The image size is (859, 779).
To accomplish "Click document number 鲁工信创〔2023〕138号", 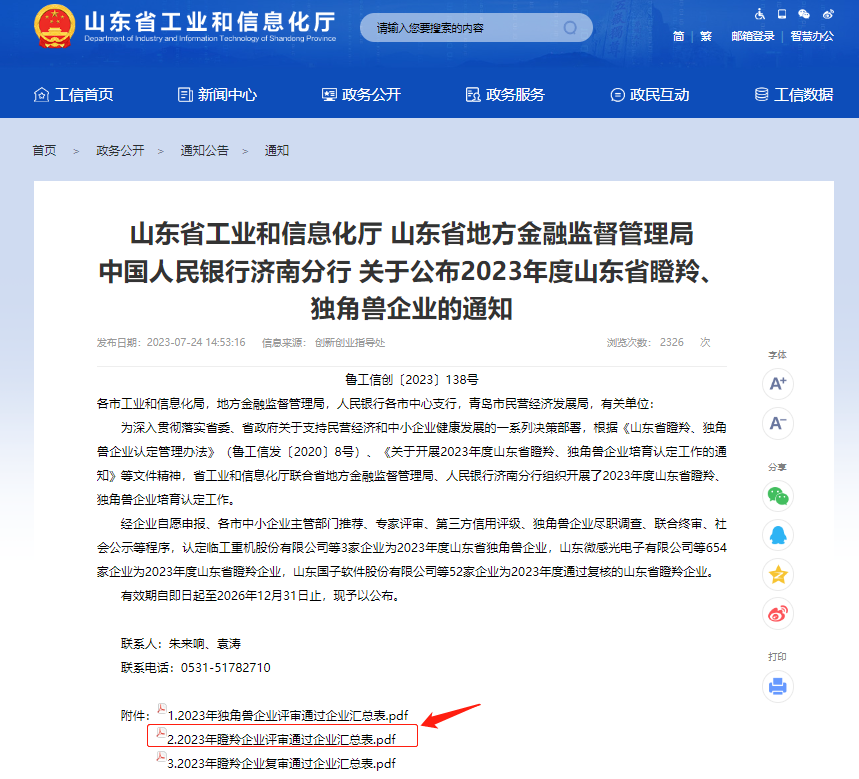I will [x=411, y=380].
